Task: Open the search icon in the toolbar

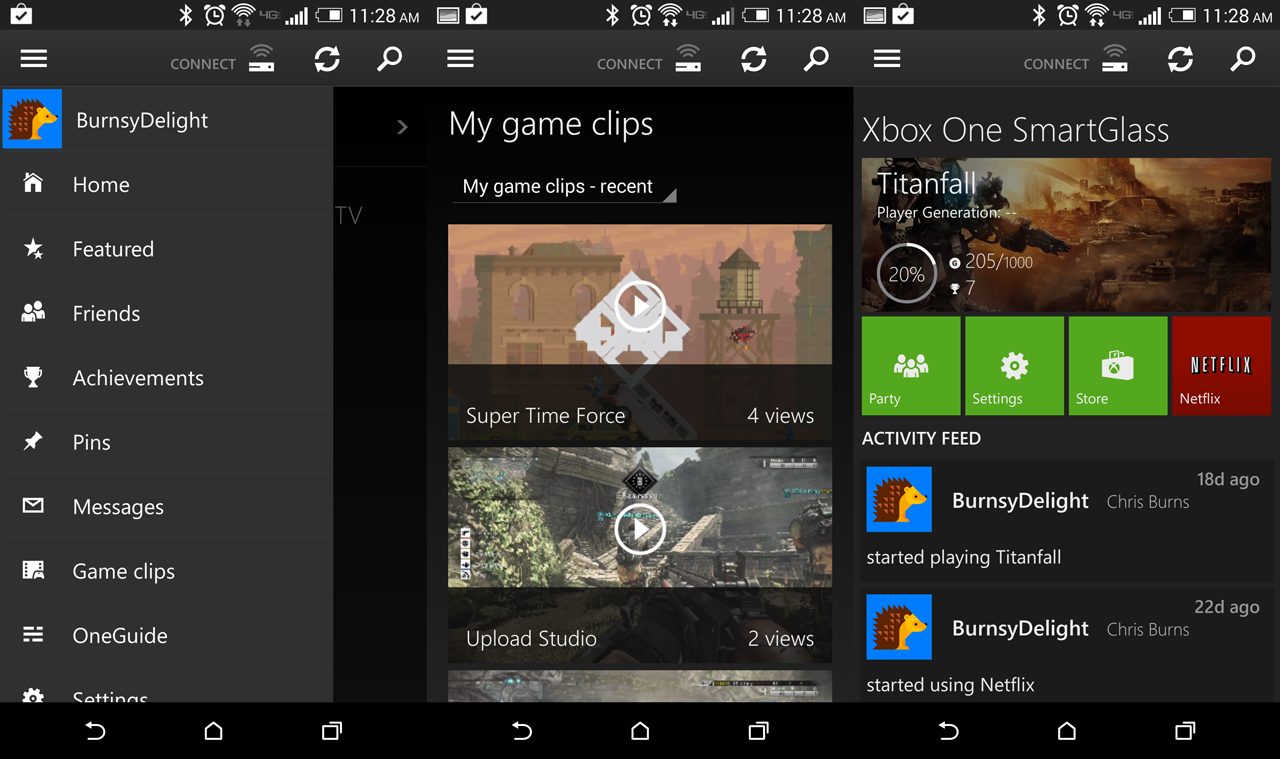Action: (x=390, y=59)
